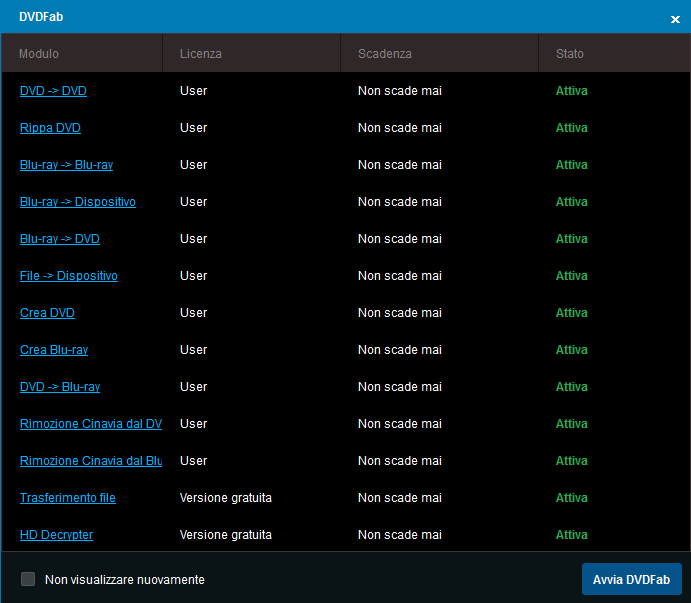Viewport: 691px width, 603px height.
Task: Open the Blu-ray -> Blu-ray link
Action: 67,165
